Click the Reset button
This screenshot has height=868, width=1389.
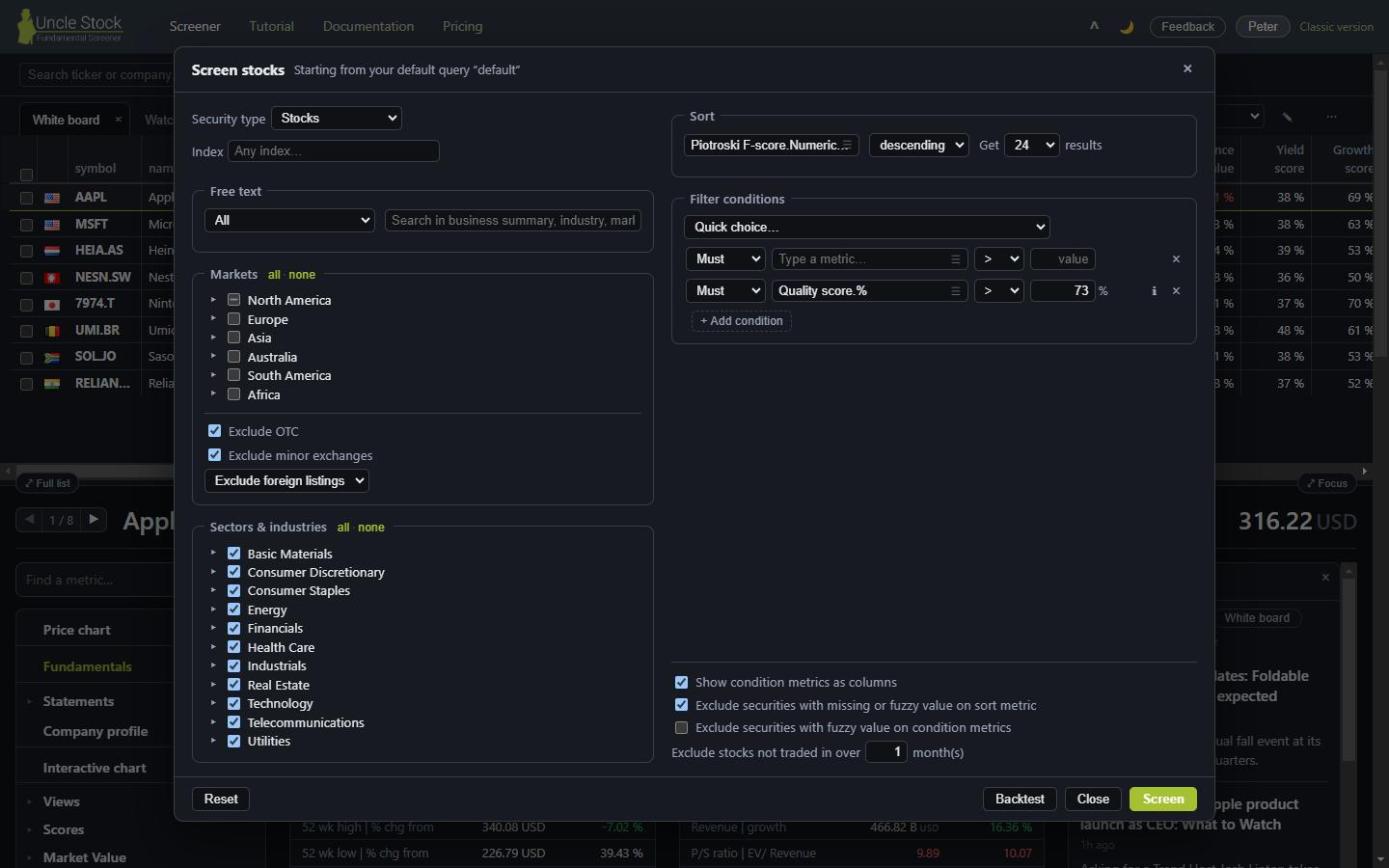click(221, 799)
